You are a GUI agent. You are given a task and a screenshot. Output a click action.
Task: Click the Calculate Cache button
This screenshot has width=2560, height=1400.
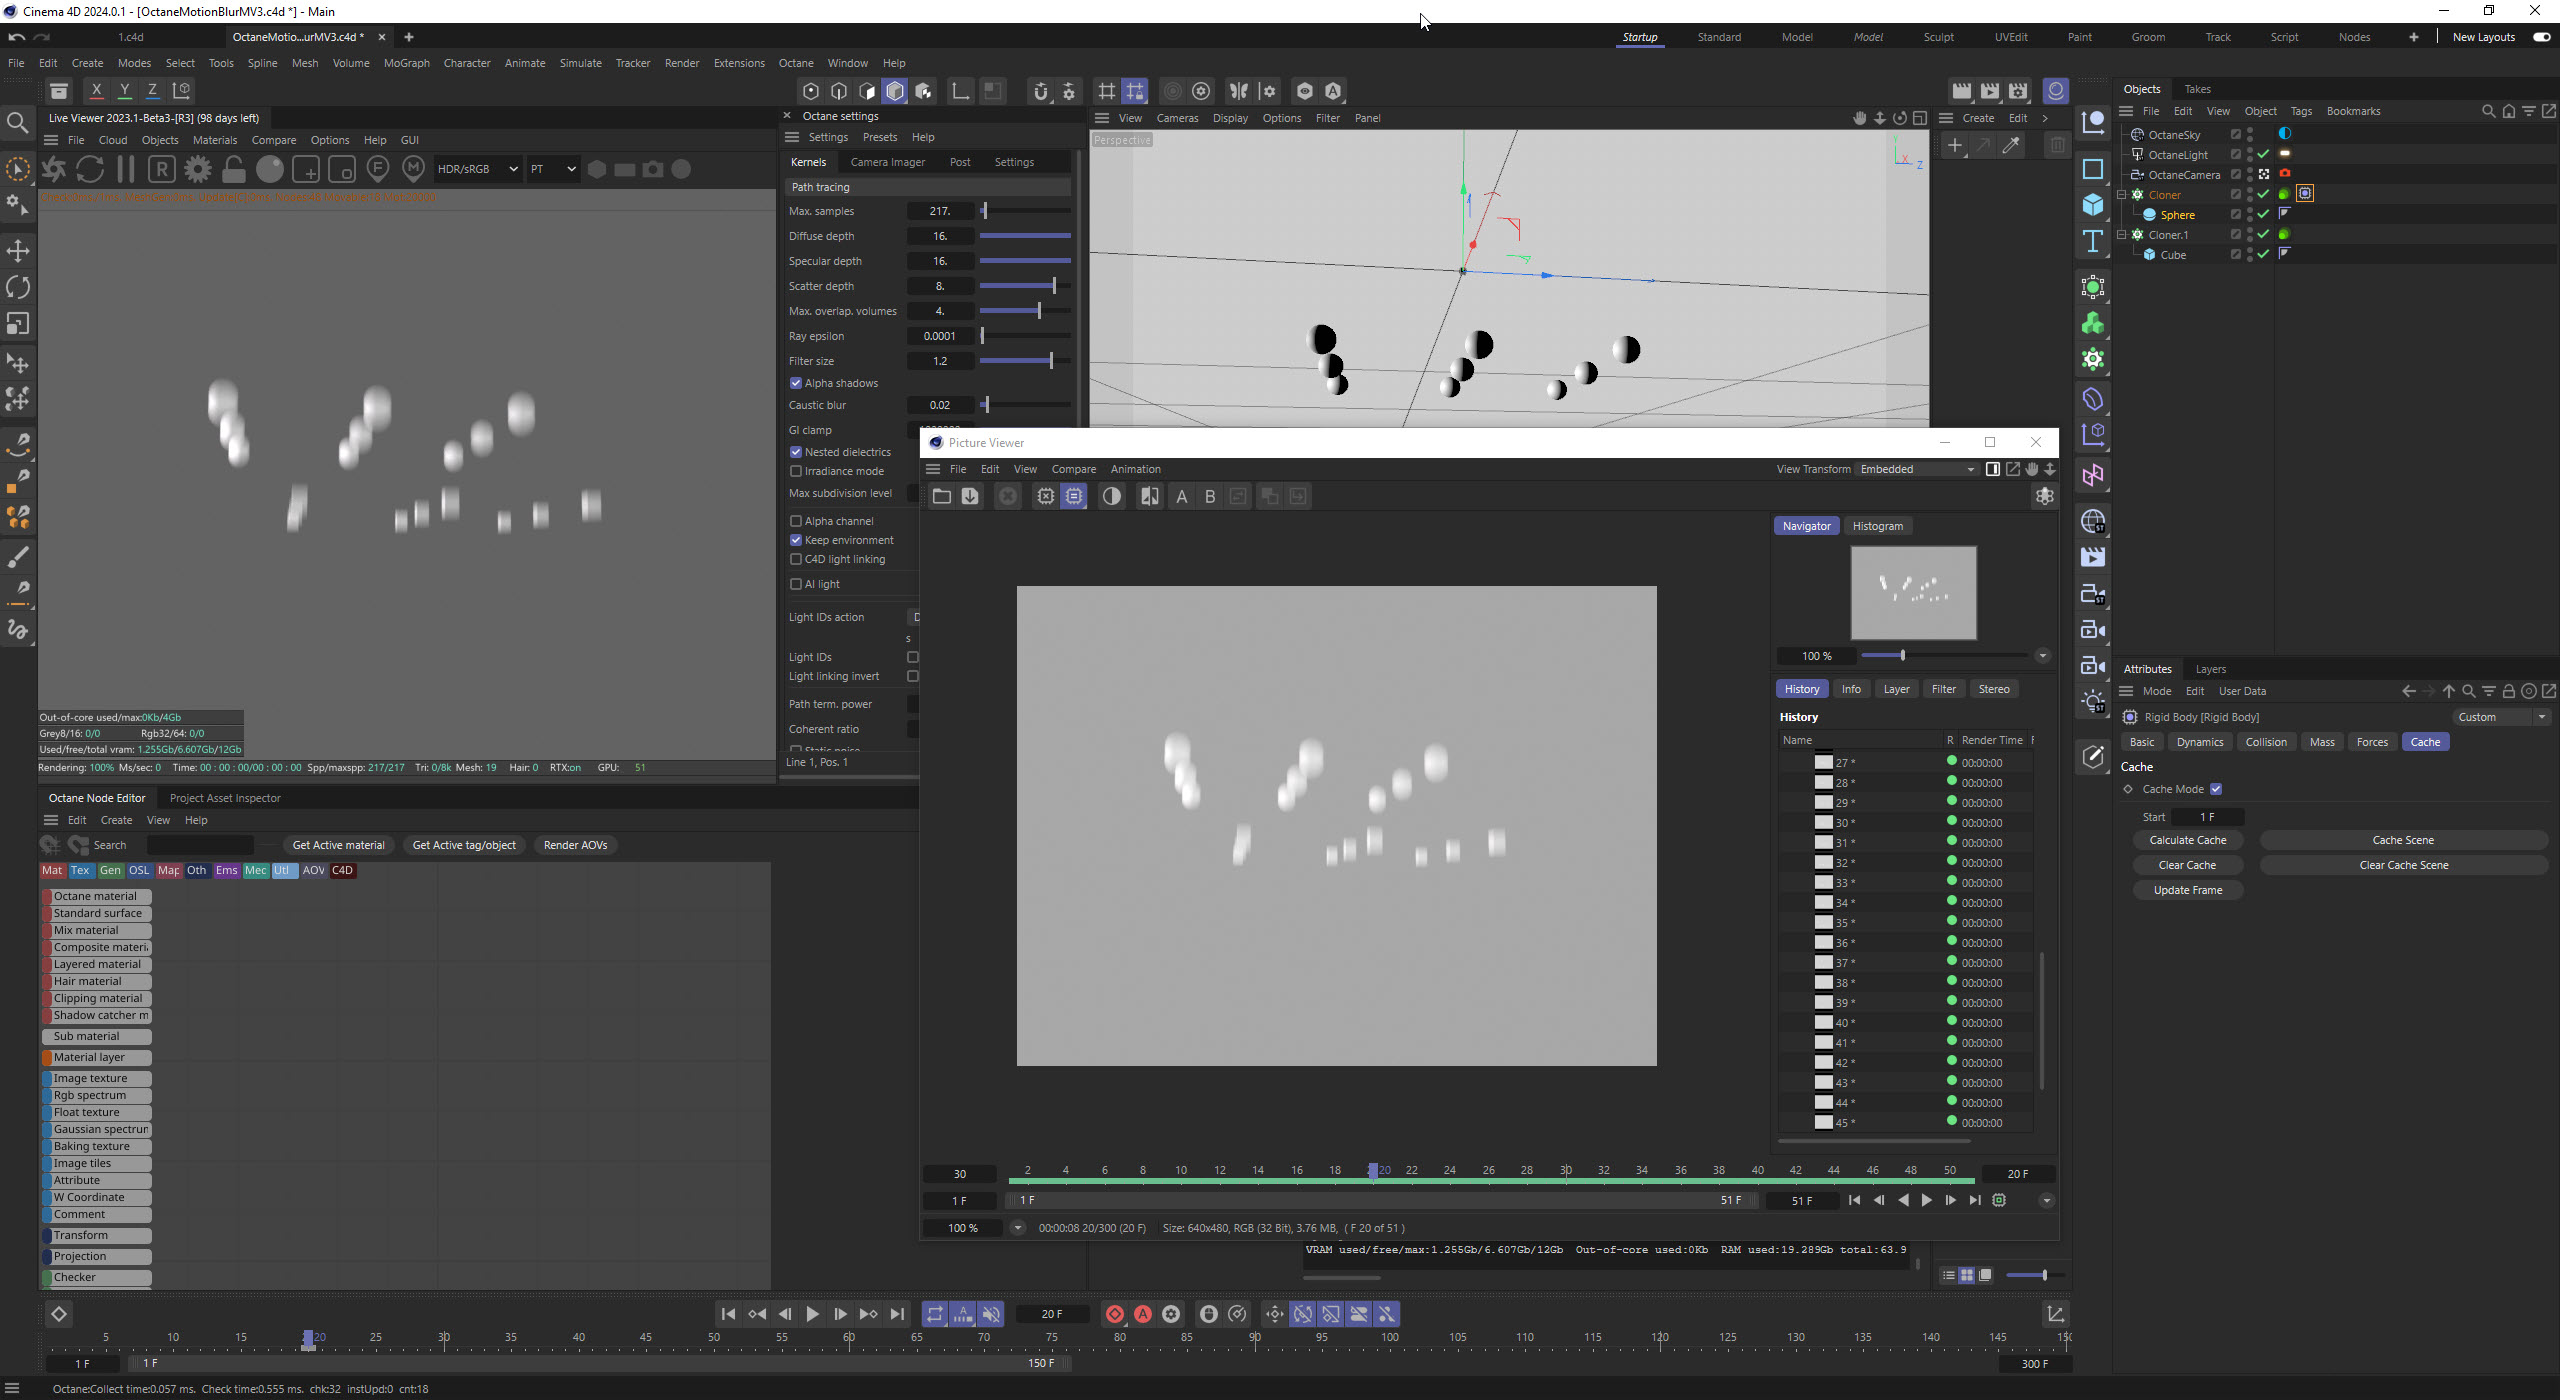pos(2187,840)
